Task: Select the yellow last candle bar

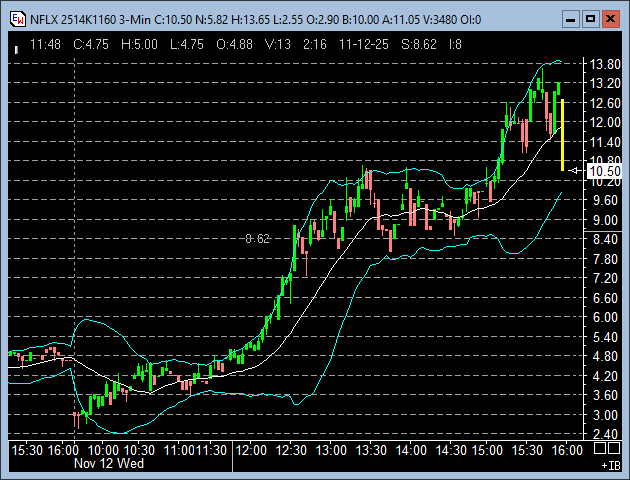Action: (563, 135)
